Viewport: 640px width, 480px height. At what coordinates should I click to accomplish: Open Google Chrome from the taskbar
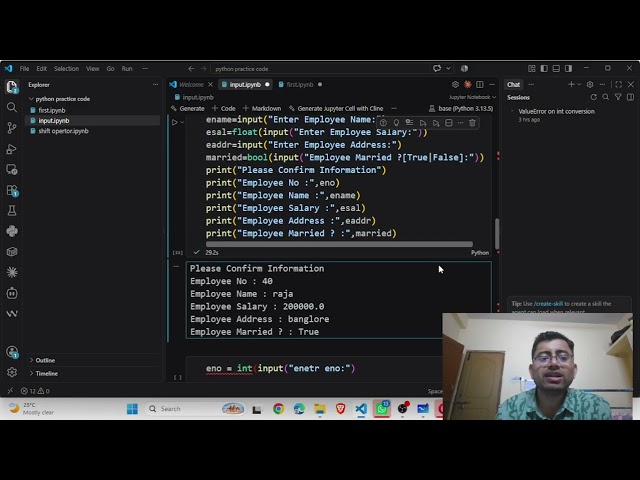pyautogui.click(x=278, y=409)
